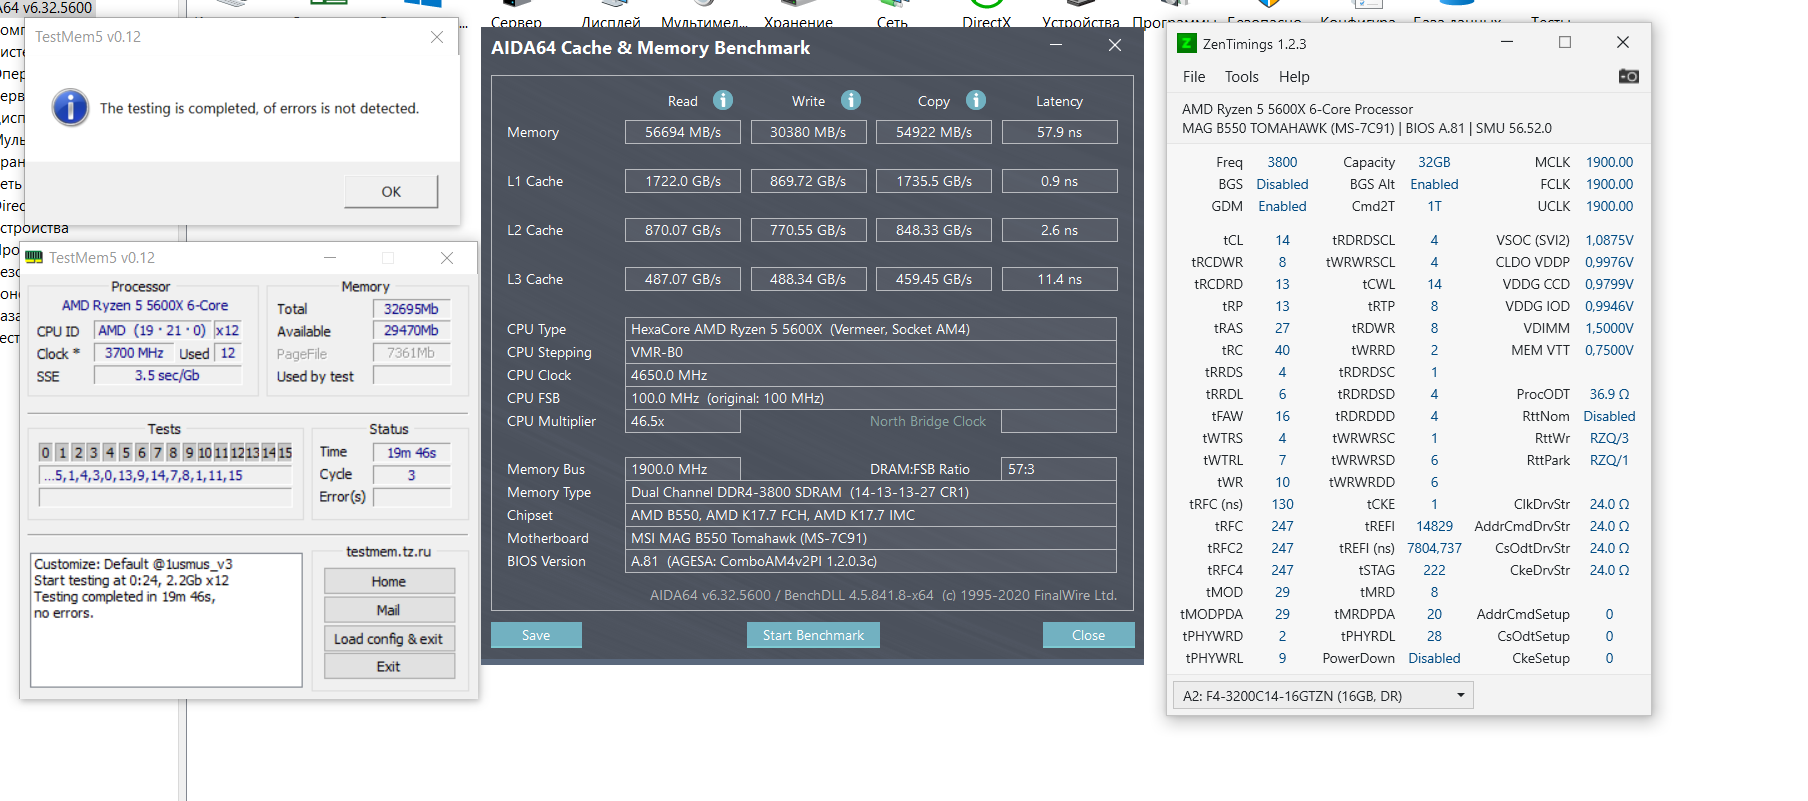The image size is (1808, 801).
Task: Confirm the TestMem5 completion dialog with OK
Action: [391, 191]
